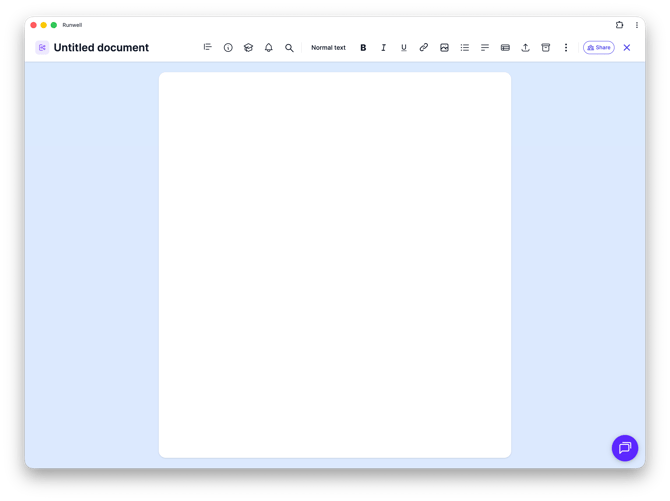Insert a hyperlink
This screenshot has width=670, height=501.
(x=423, y=47)
